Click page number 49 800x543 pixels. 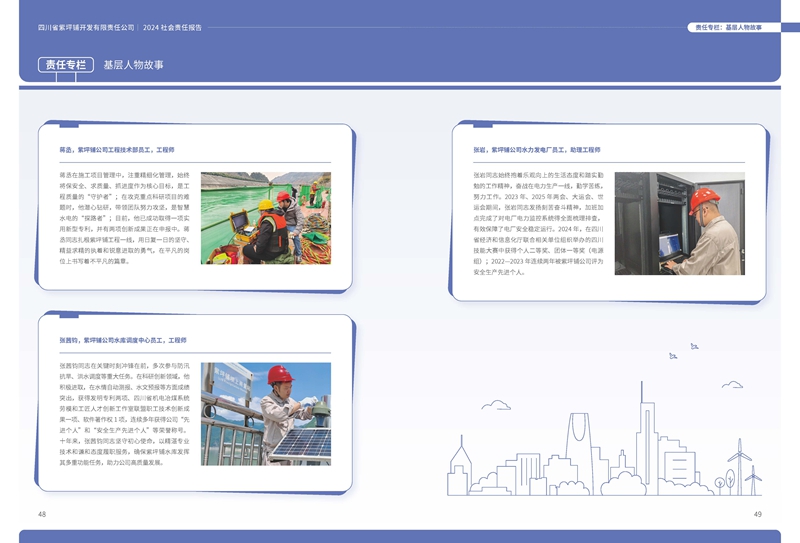coord(757,514)
